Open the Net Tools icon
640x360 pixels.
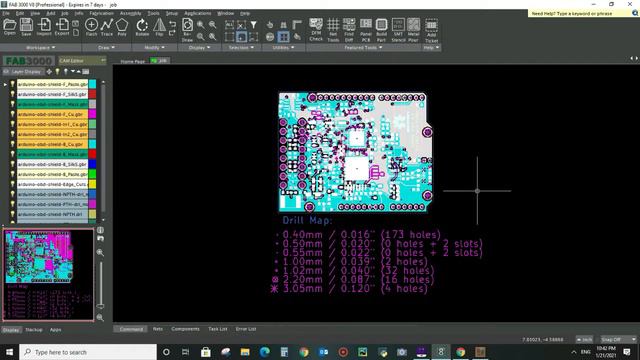tap(333, 30)
